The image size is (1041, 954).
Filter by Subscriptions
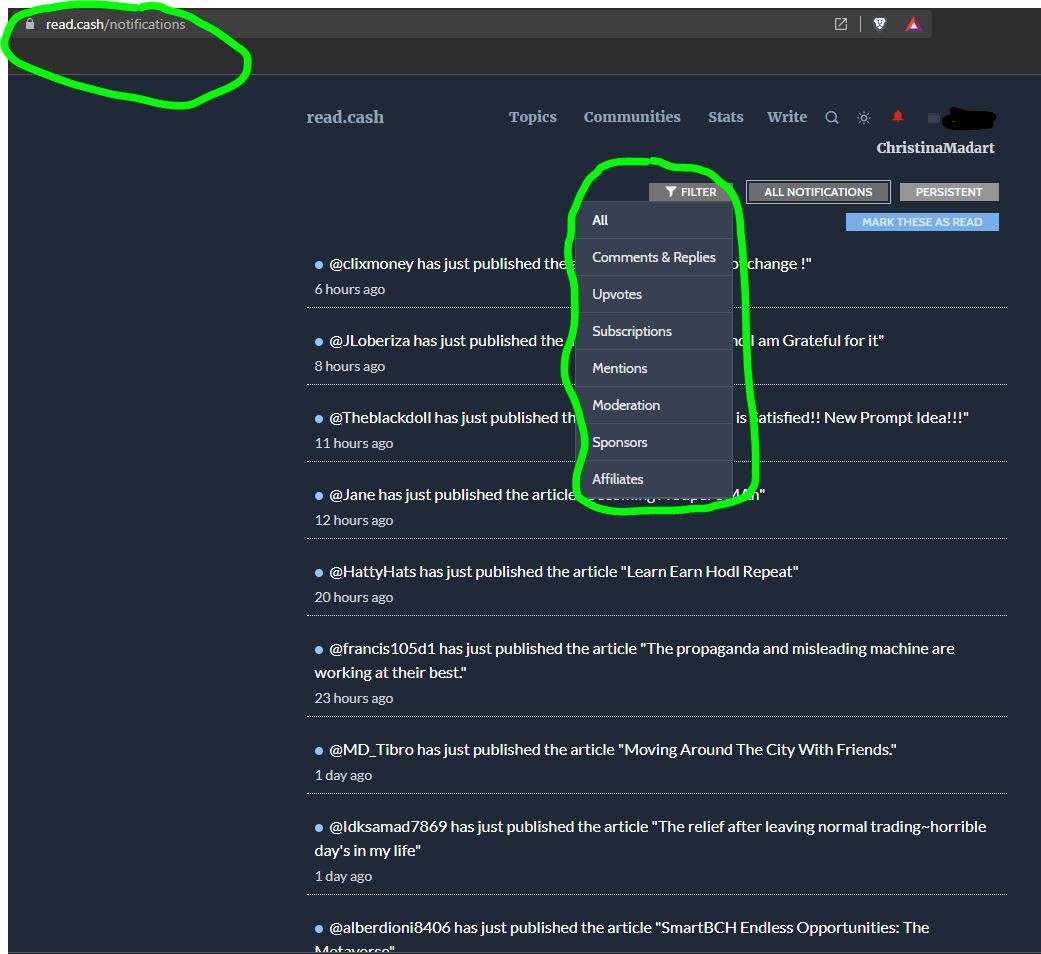click(x=653, y=331)
